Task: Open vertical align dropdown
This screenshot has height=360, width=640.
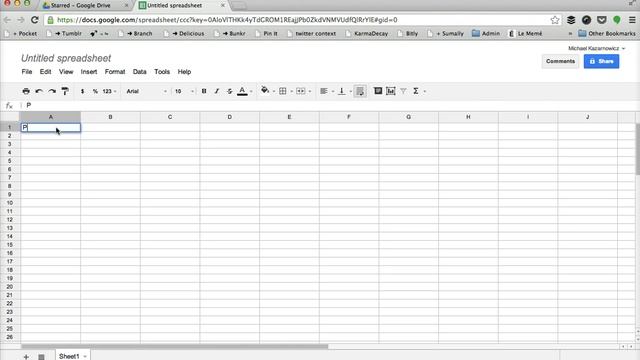Action: 344,91
